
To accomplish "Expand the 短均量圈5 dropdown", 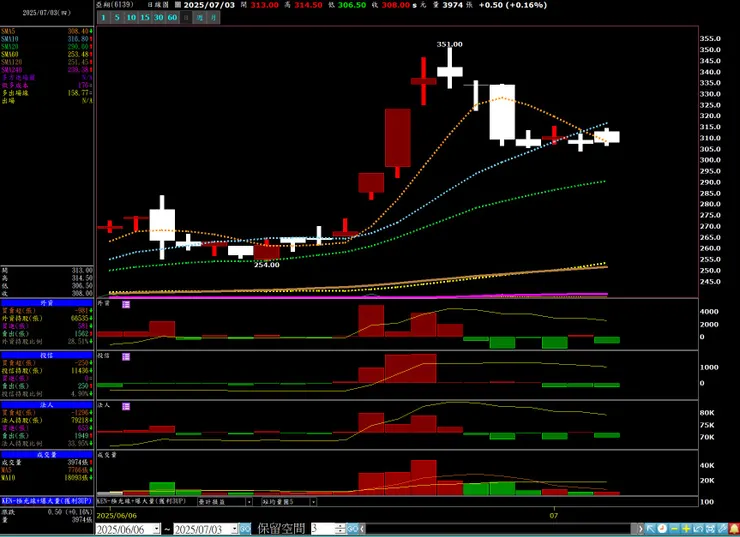I will click(x=313, y=502).
